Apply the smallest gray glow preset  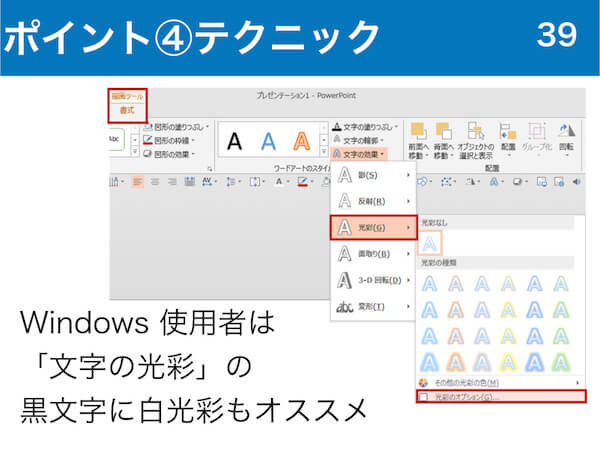click(x=482, y=284)
